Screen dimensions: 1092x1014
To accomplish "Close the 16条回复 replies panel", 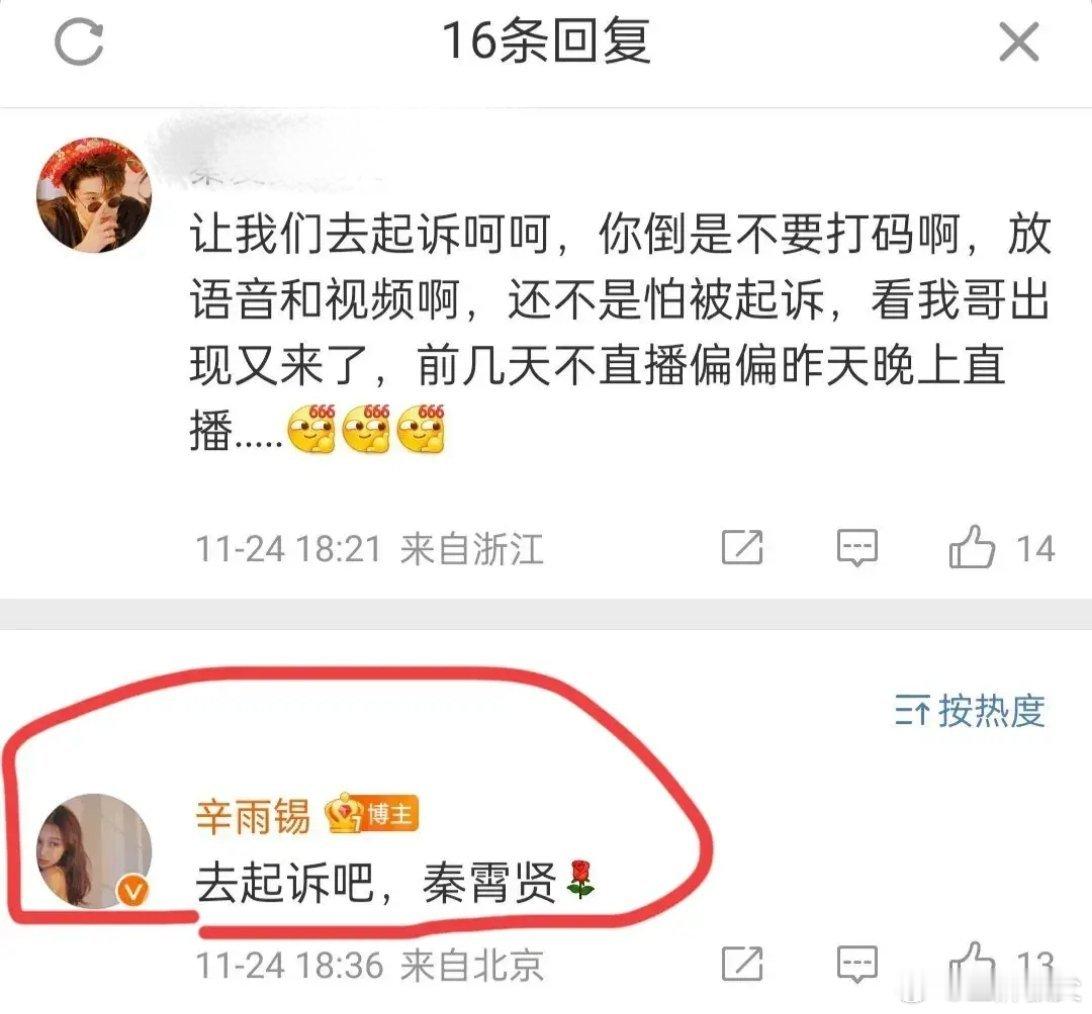I will click(x=1019, y=42).
